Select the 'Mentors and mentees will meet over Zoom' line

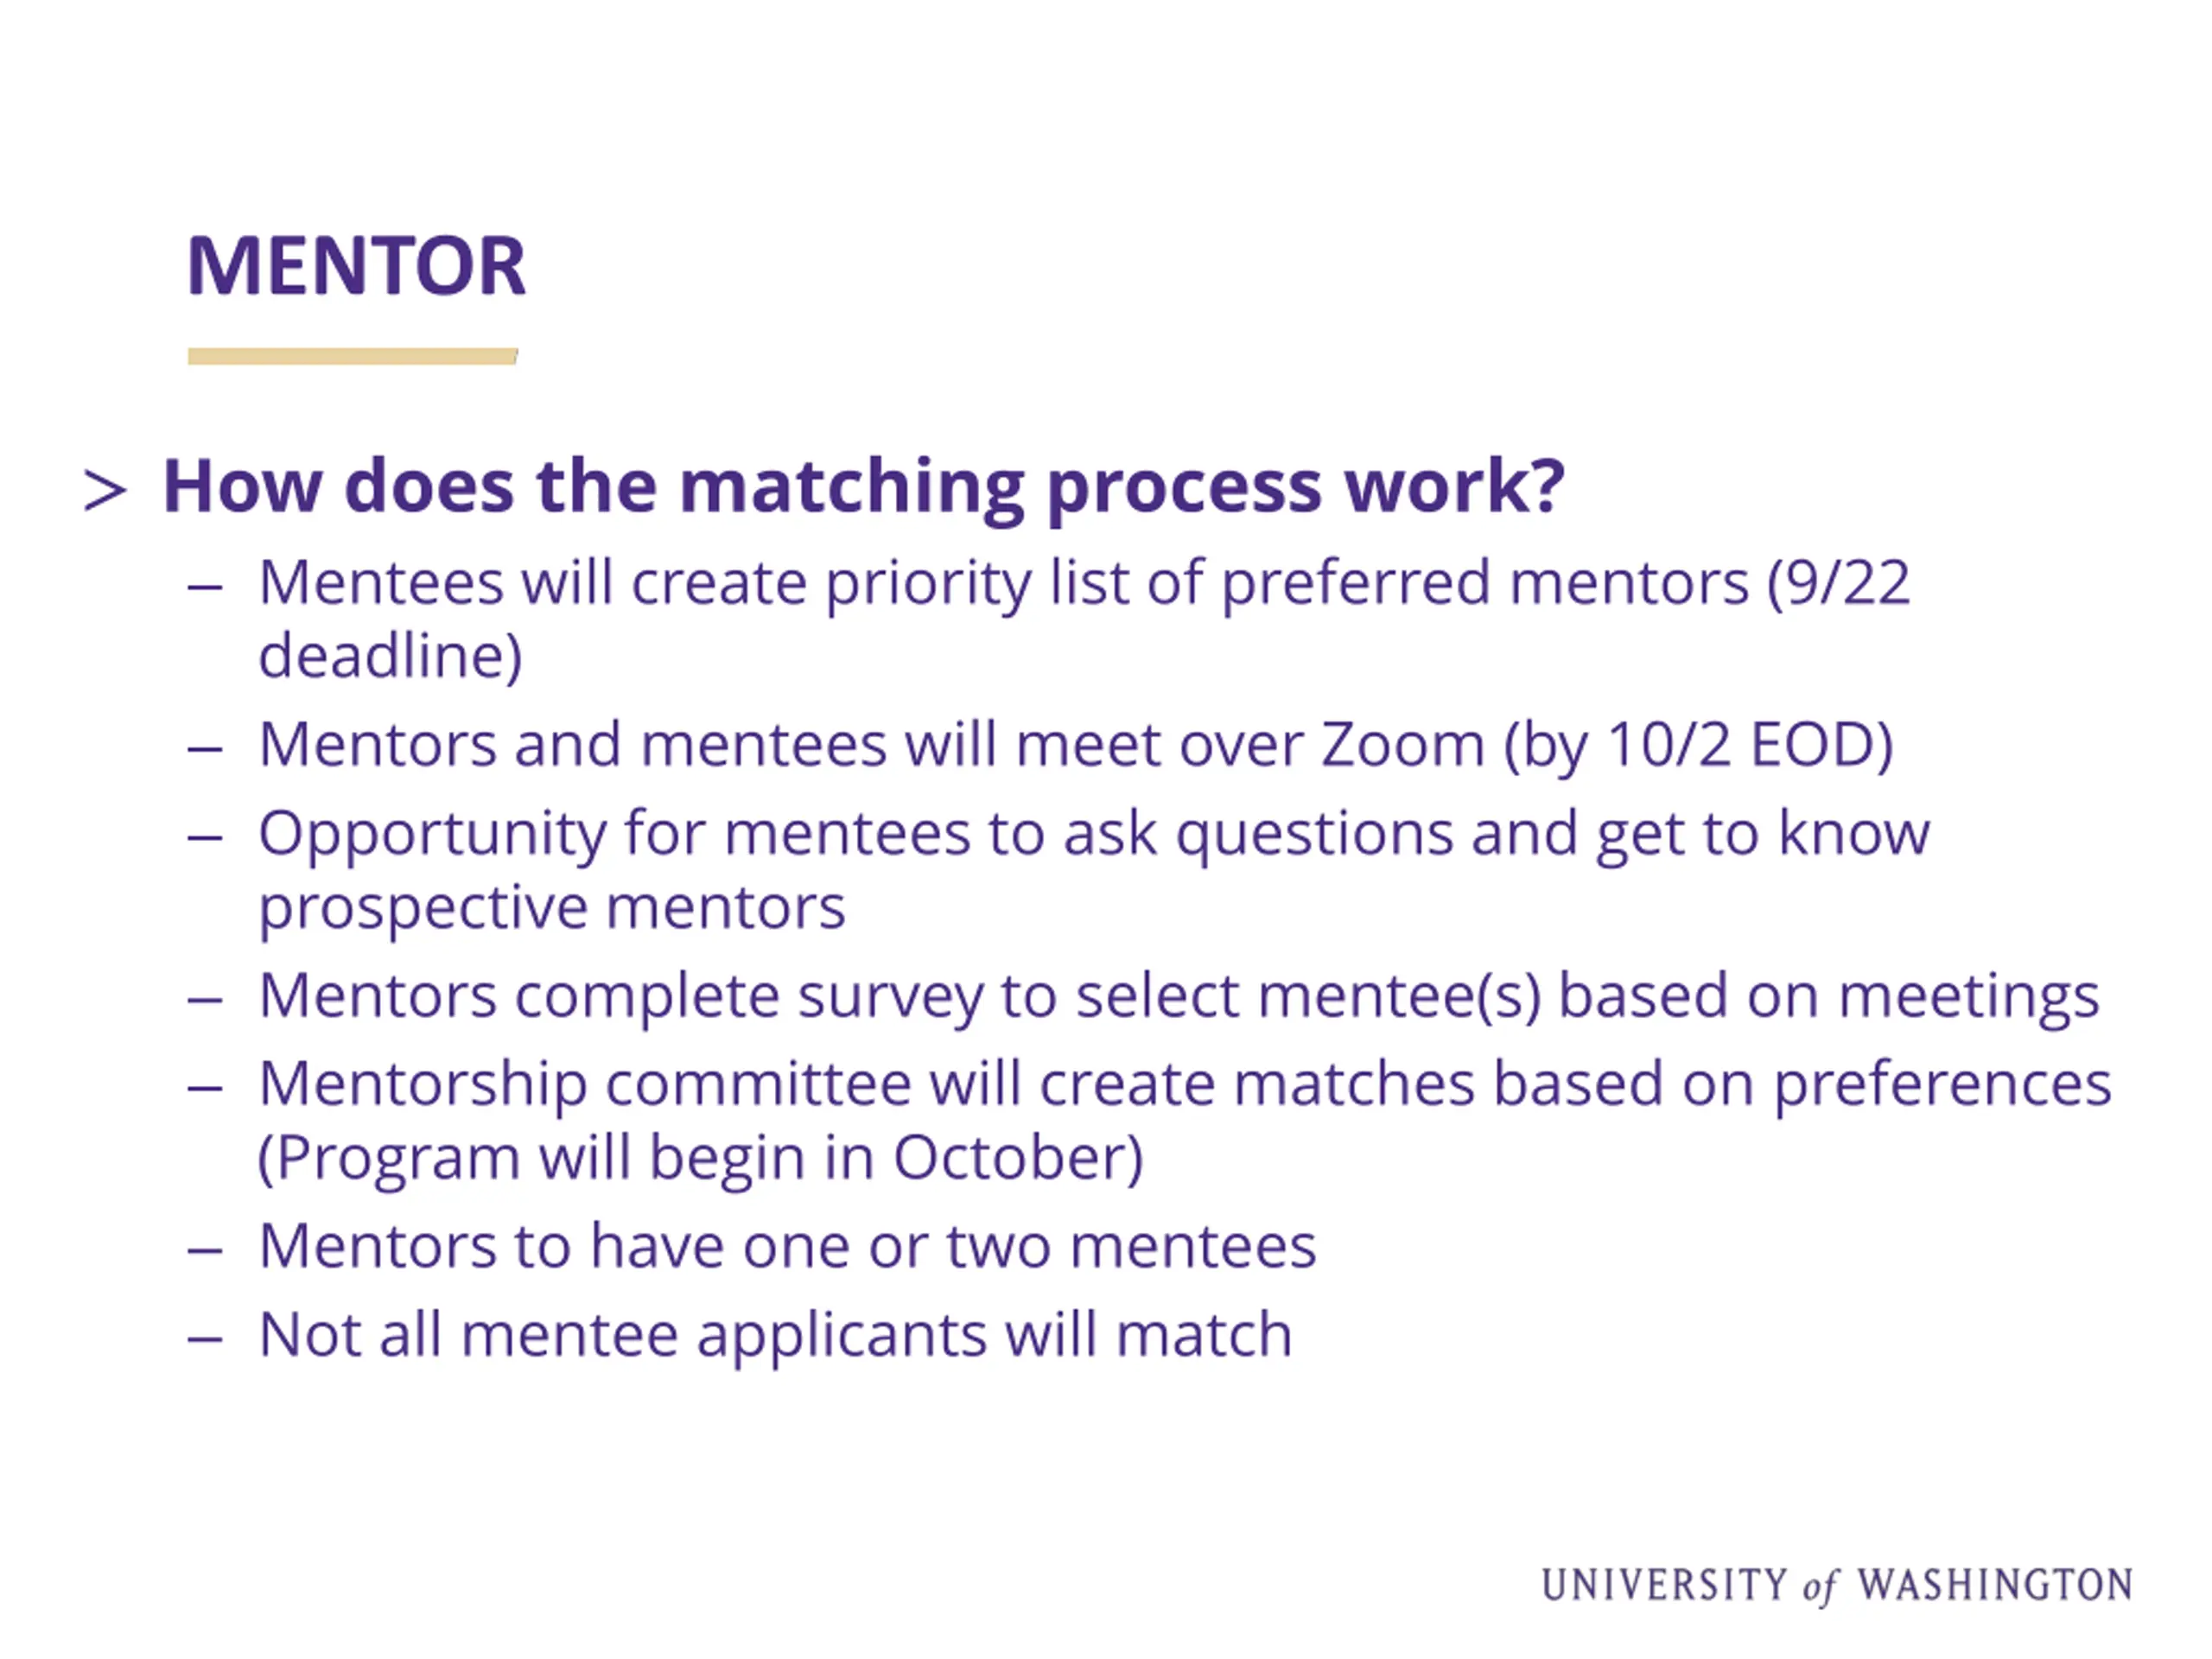point(1076,746)
